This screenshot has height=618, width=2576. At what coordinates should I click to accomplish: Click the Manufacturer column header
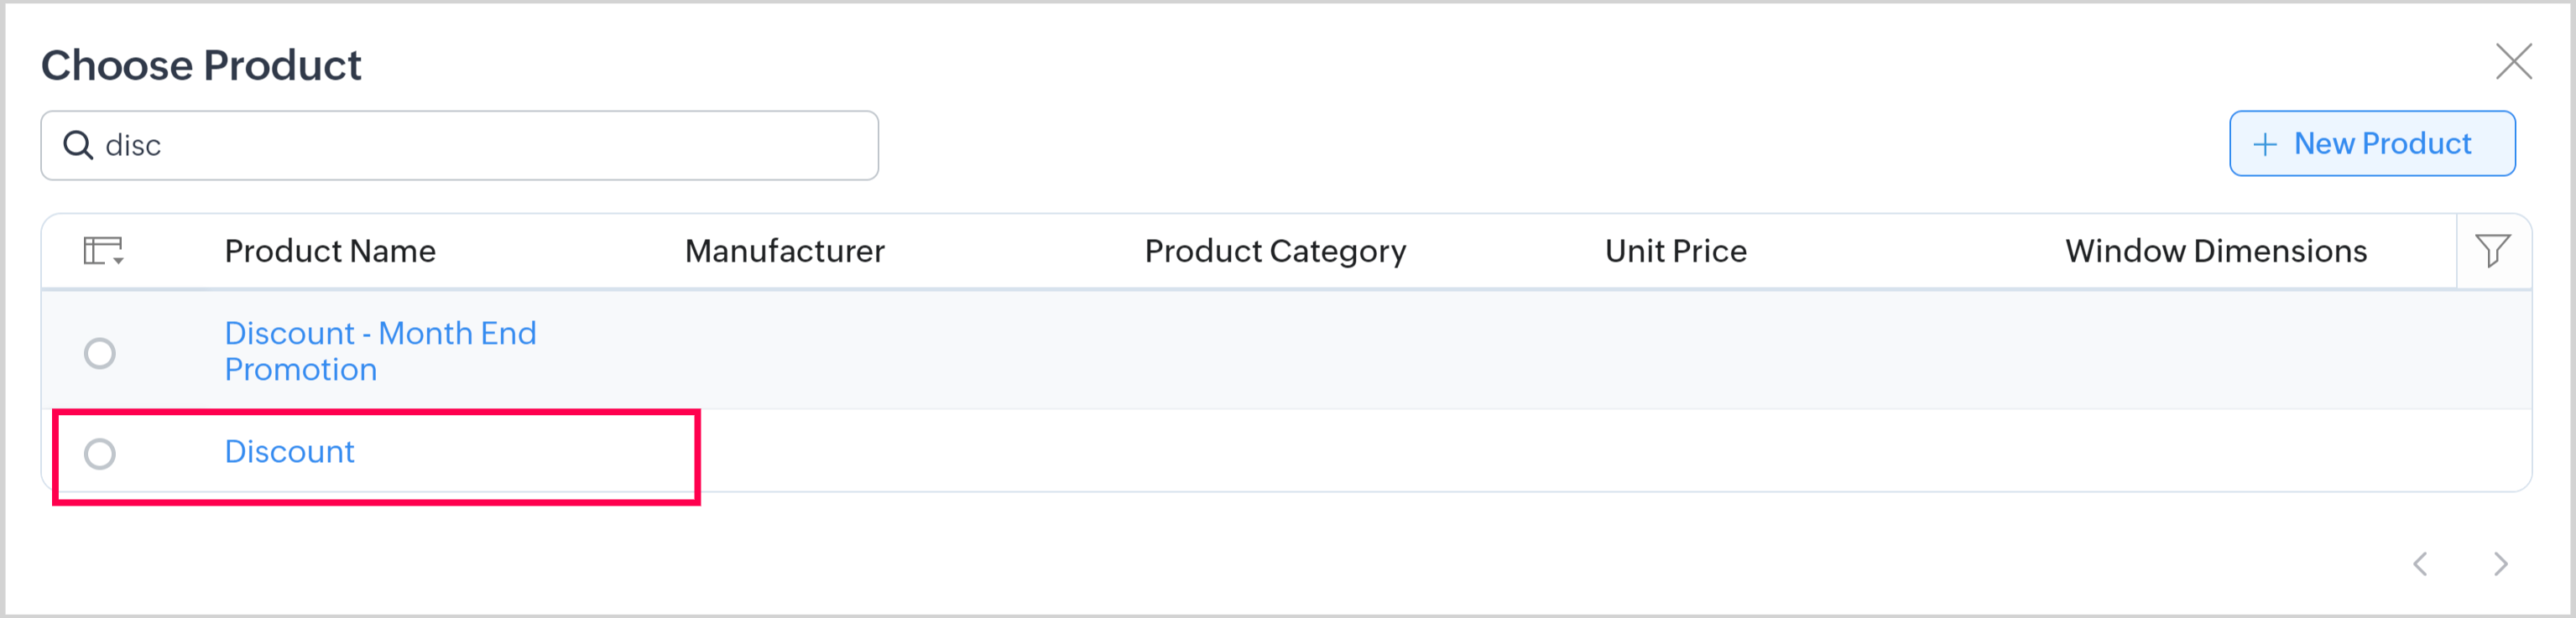coord(784,251)
